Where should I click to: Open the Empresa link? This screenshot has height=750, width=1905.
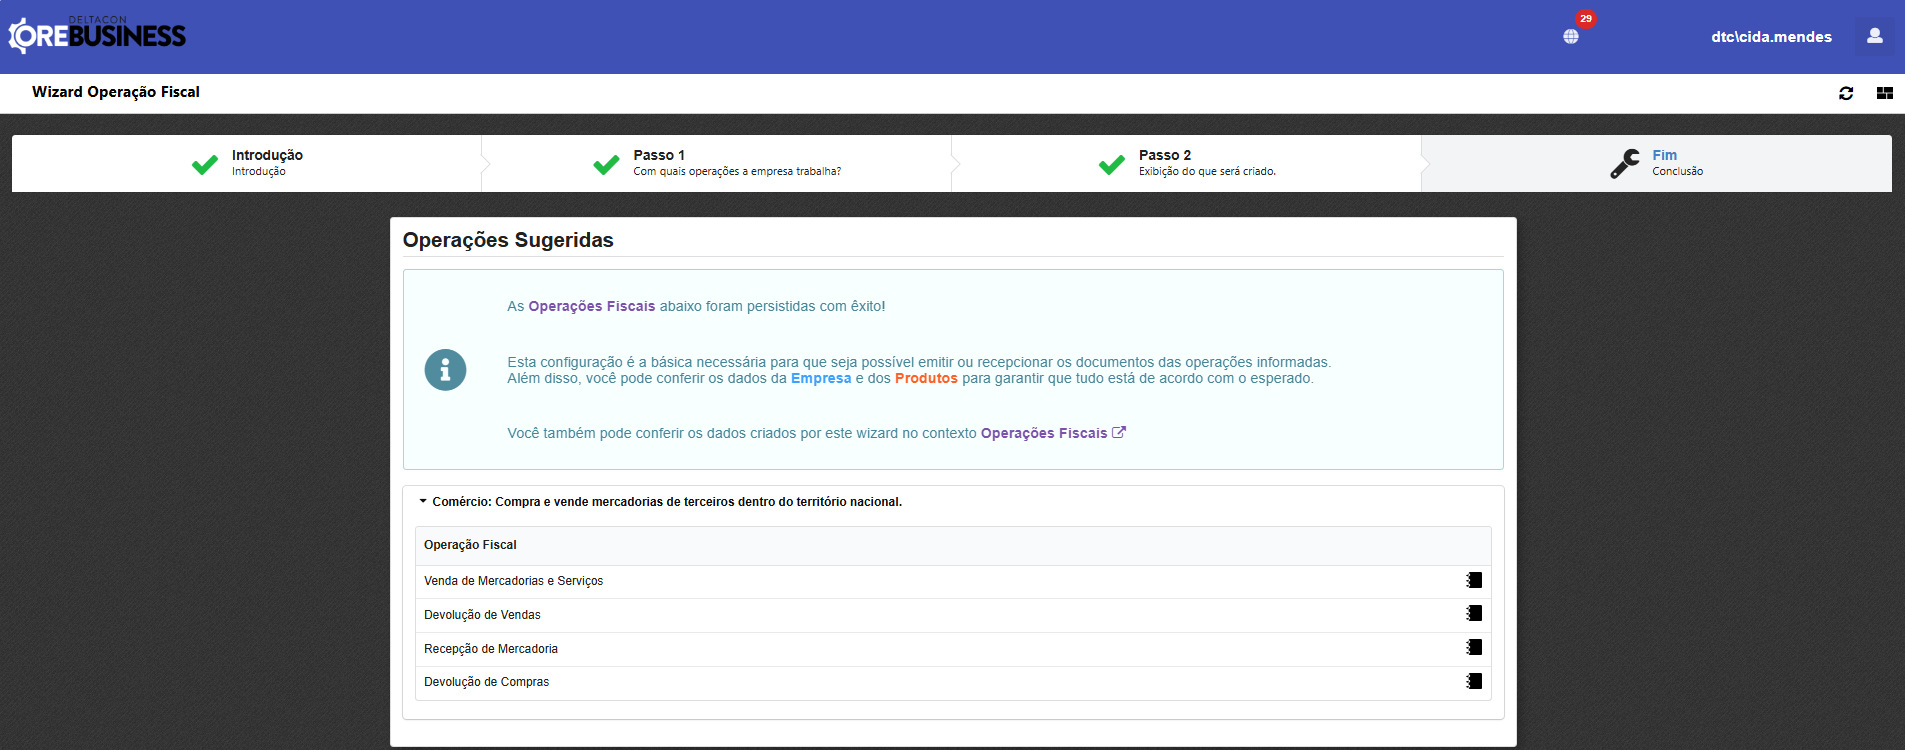[820, 379]
